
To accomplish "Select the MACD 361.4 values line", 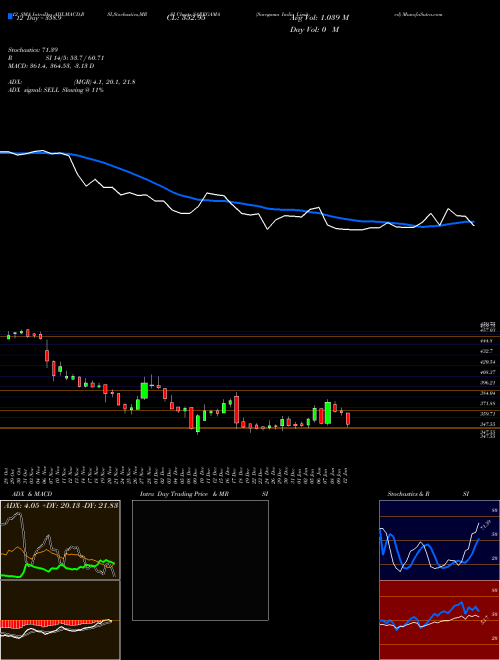I will click(51, 66).
